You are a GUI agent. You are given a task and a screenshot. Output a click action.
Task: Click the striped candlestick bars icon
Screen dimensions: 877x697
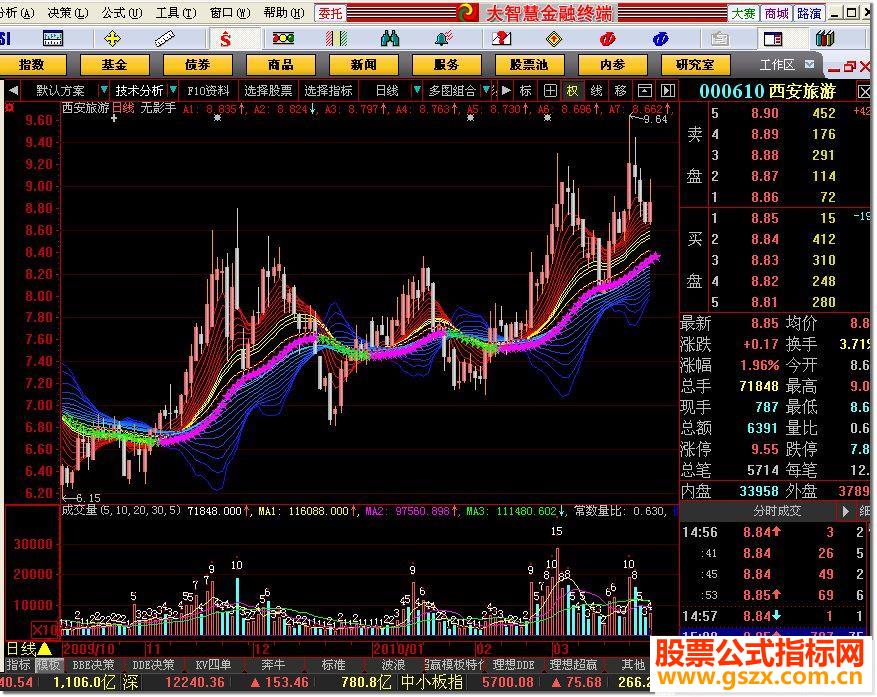tap(337, 38)
